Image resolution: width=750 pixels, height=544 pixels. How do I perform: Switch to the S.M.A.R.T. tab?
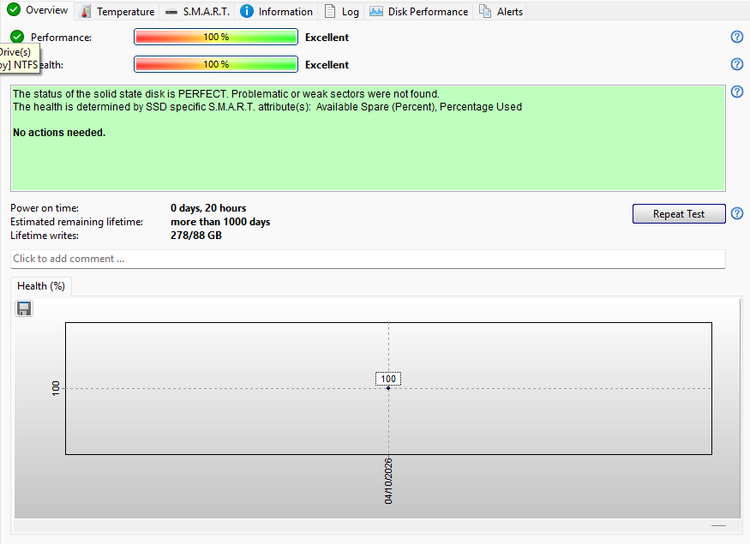click(198, 11)
